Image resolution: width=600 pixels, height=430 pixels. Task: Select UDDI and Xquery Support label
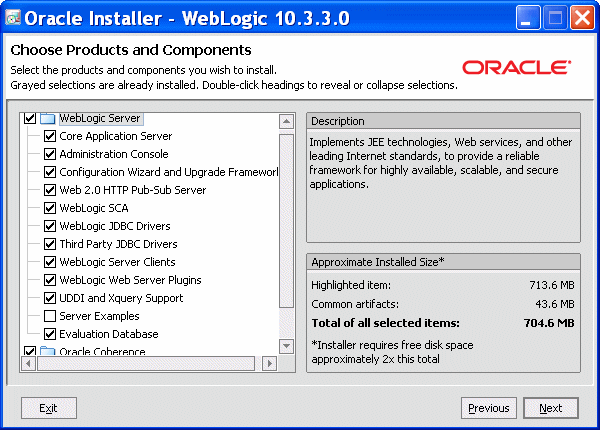121,298
